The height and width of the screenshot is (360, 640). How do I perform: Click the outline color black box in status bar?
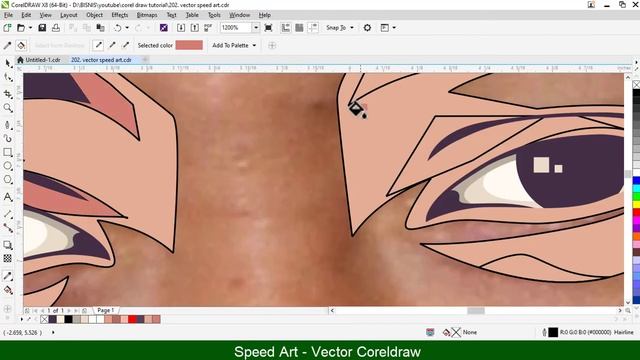553,332
